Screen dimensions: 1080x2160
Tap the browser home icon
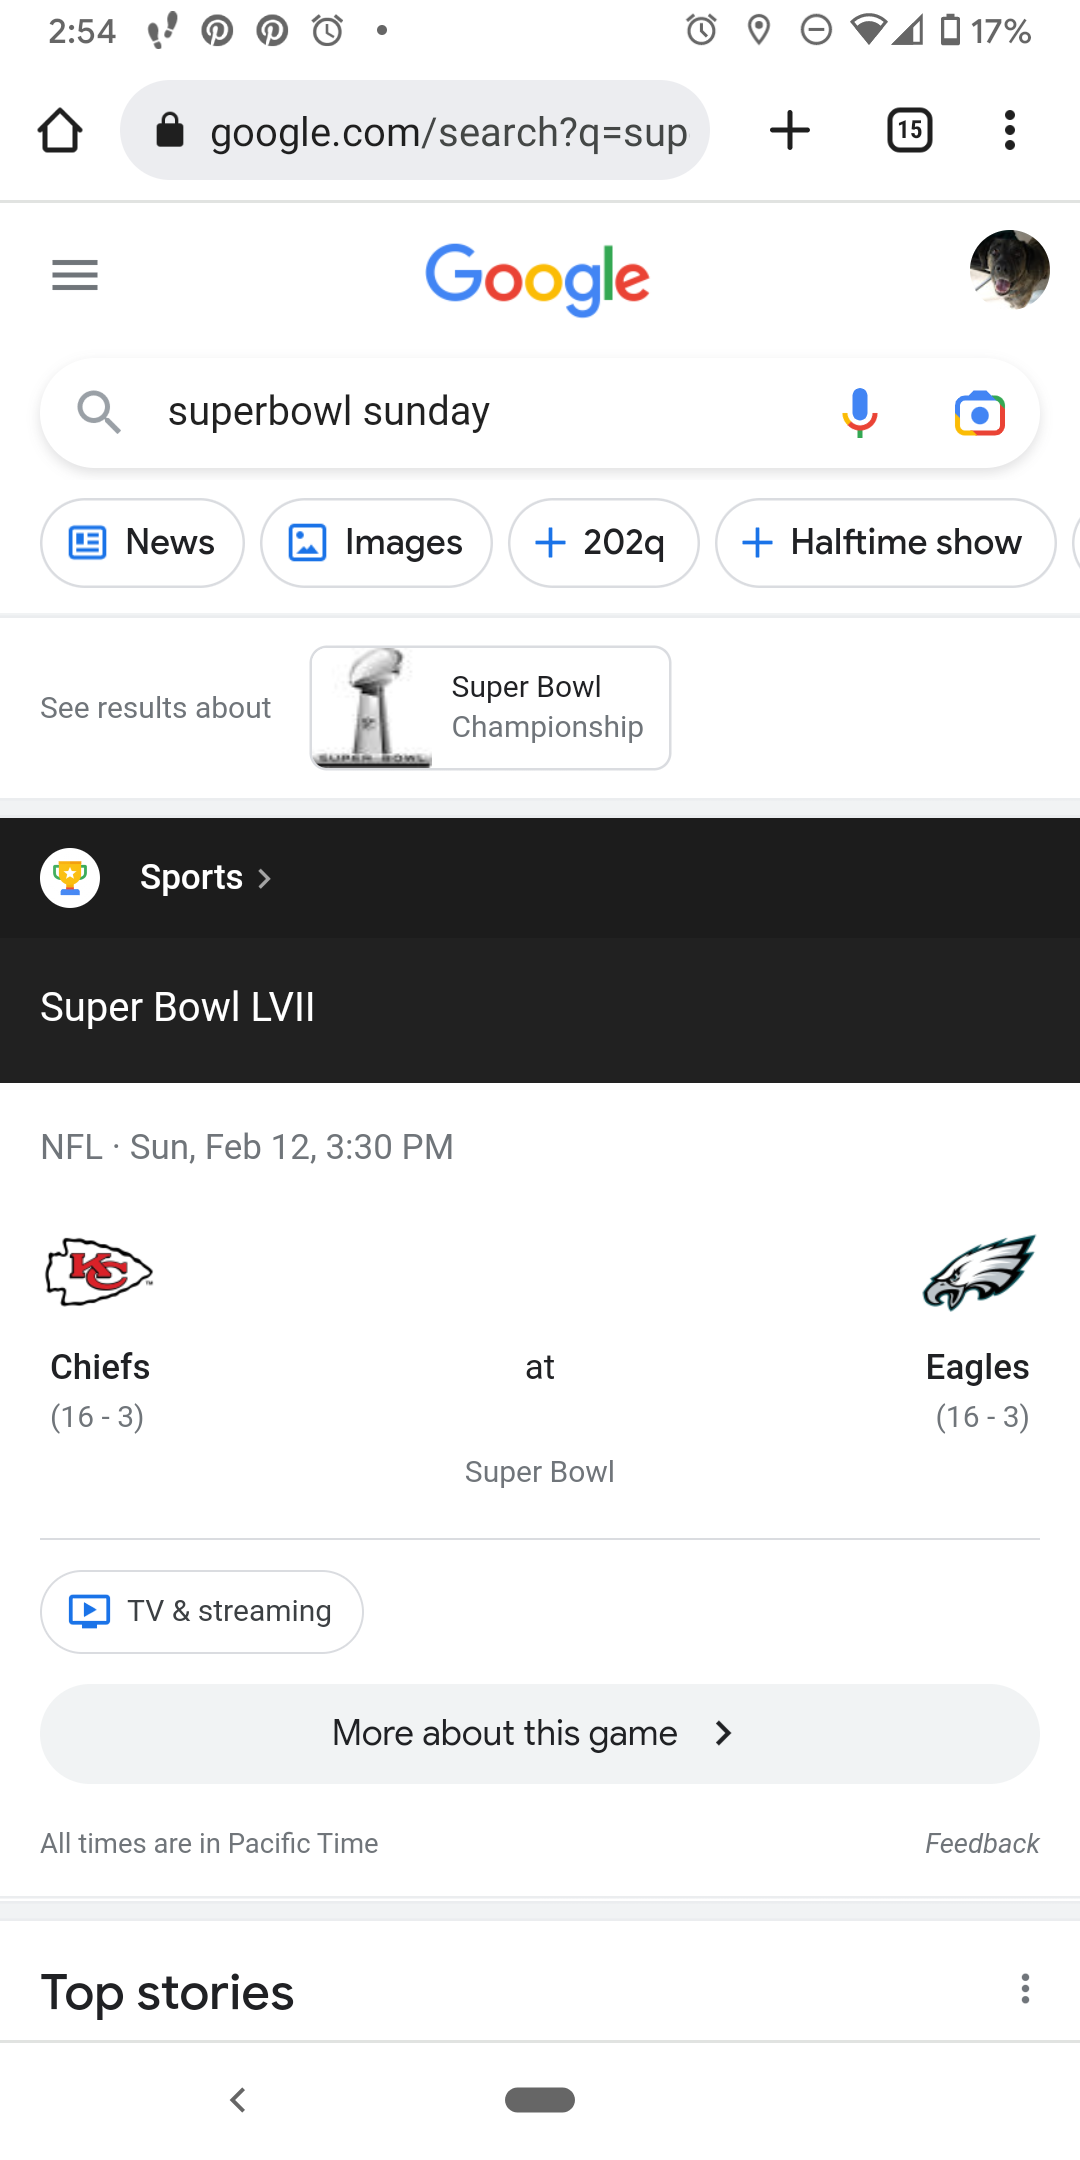(60, 131)
